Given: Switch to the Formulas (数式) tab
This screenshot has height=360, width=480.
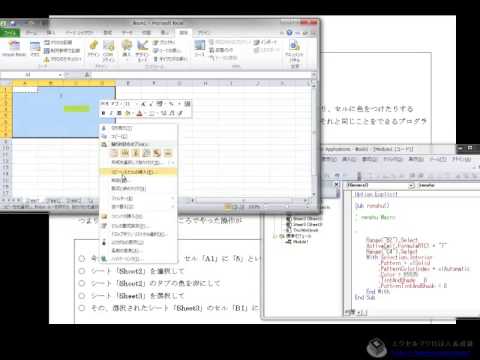Looking at the screenshot, I should point(108,33).
